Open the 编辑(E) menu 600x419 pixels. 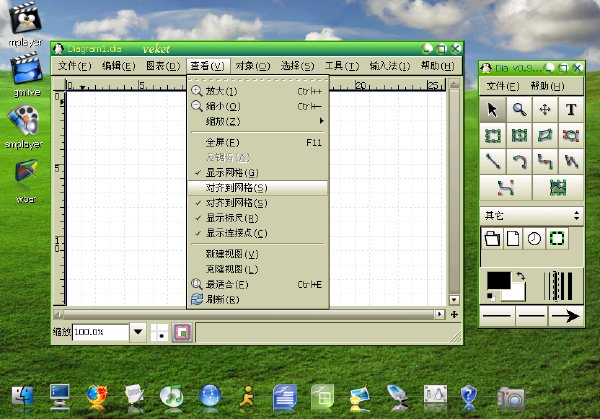point(119,66)
